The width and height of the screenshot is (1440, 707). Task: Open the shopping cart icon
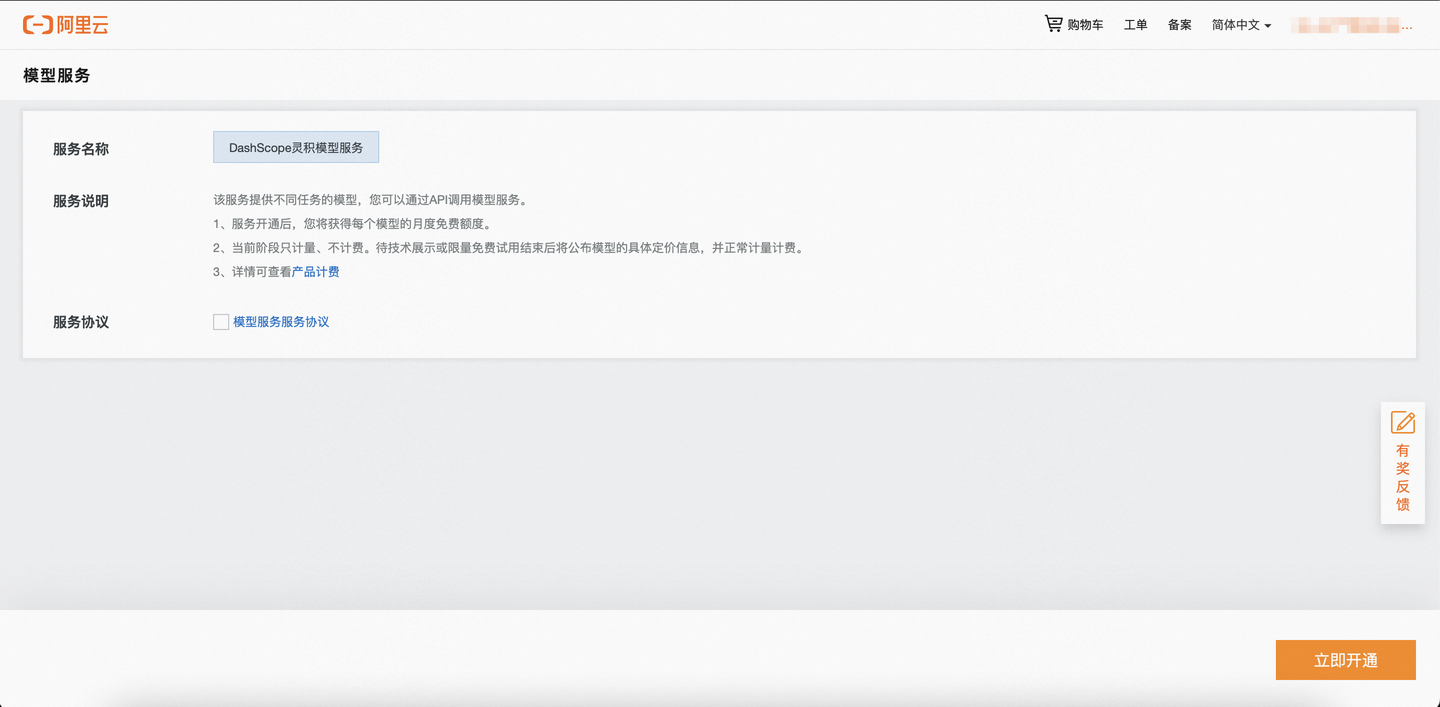[x=1053, y=23]
